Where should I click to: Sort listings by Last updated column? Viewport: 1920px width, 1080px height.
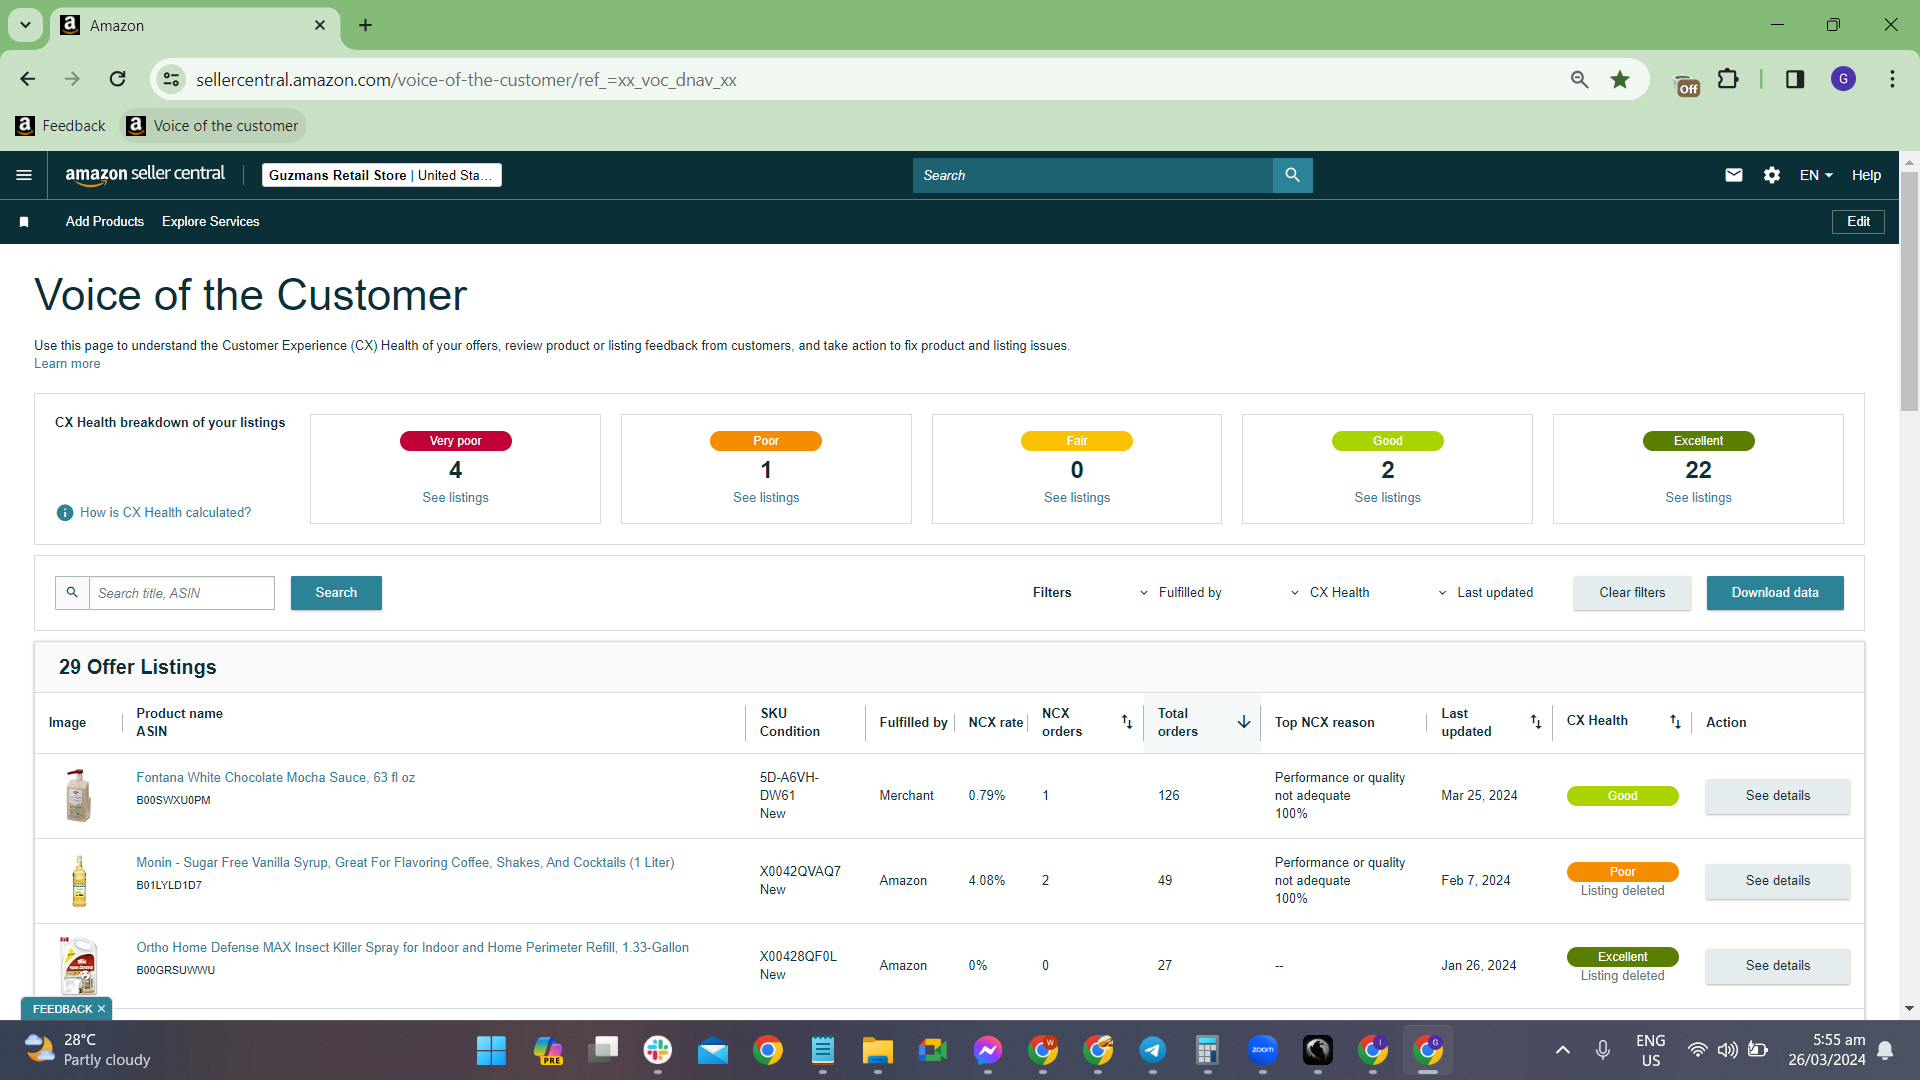click(1536, 722)
